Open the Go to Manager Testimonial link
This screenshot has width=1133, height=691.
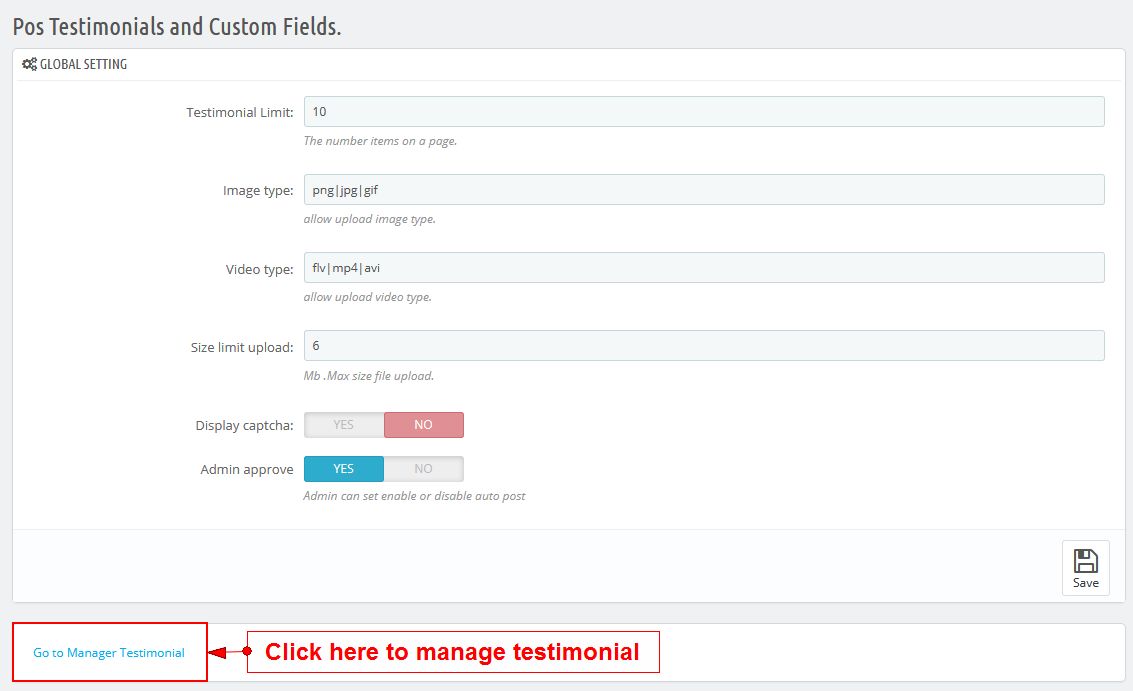point(109,653)
